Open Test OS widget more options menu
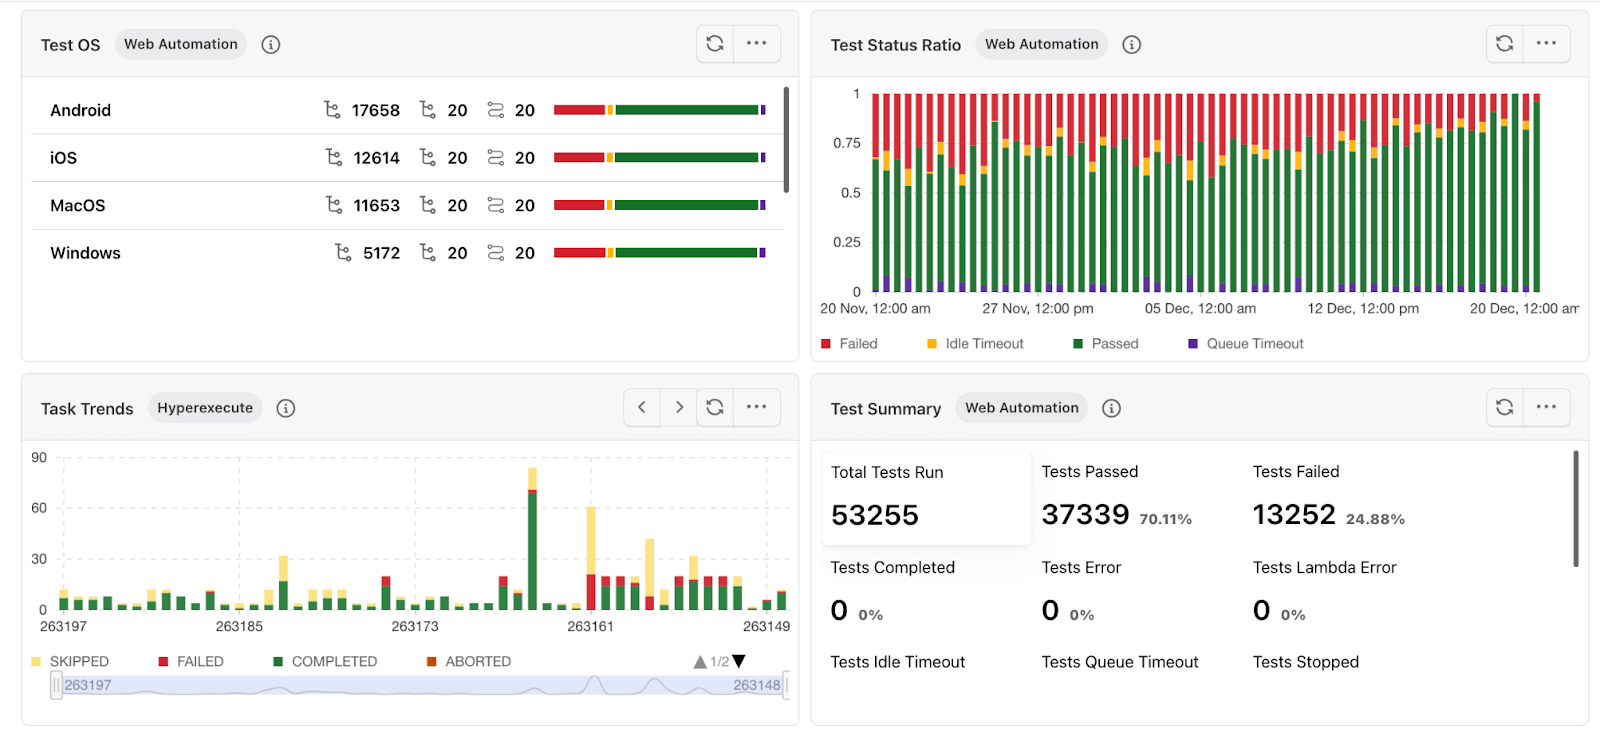1600x735 pixels. [x=757, y=44]
